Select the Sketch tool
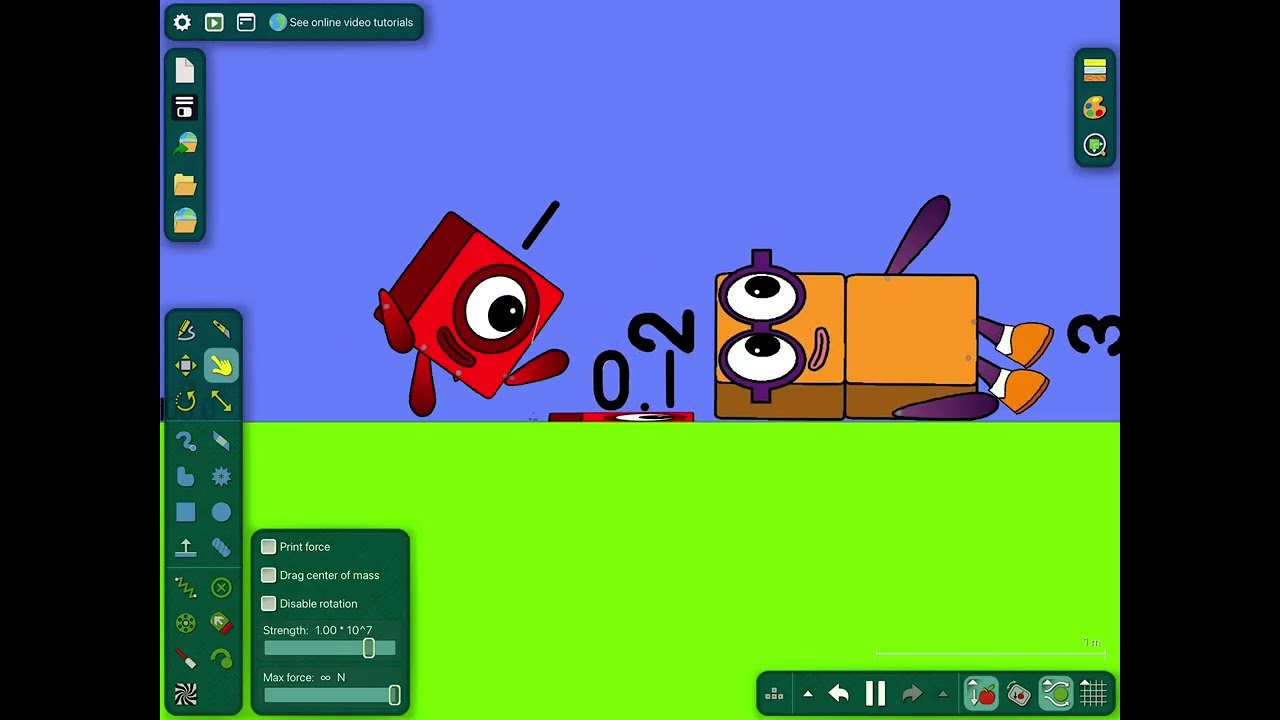The image size is (1280, 720). pos(186,330)
